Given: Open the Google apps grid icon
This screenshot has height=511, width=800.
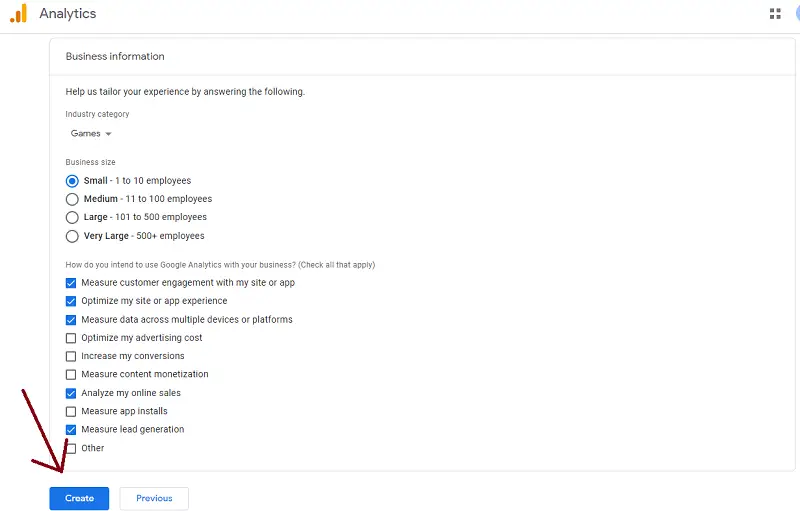Looking at the screenshot, I should (x=775, y=14).
